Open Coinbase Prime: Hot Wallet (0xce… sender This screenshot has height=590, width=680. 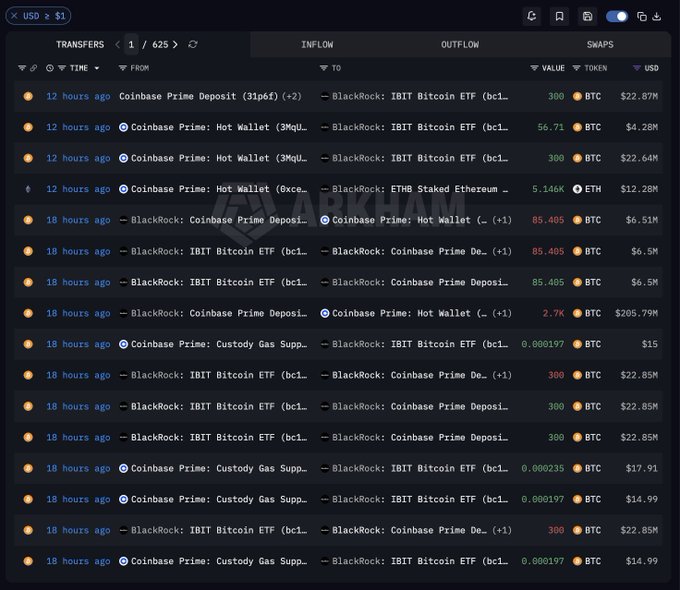pyautogui.click(x=219, y=189)
